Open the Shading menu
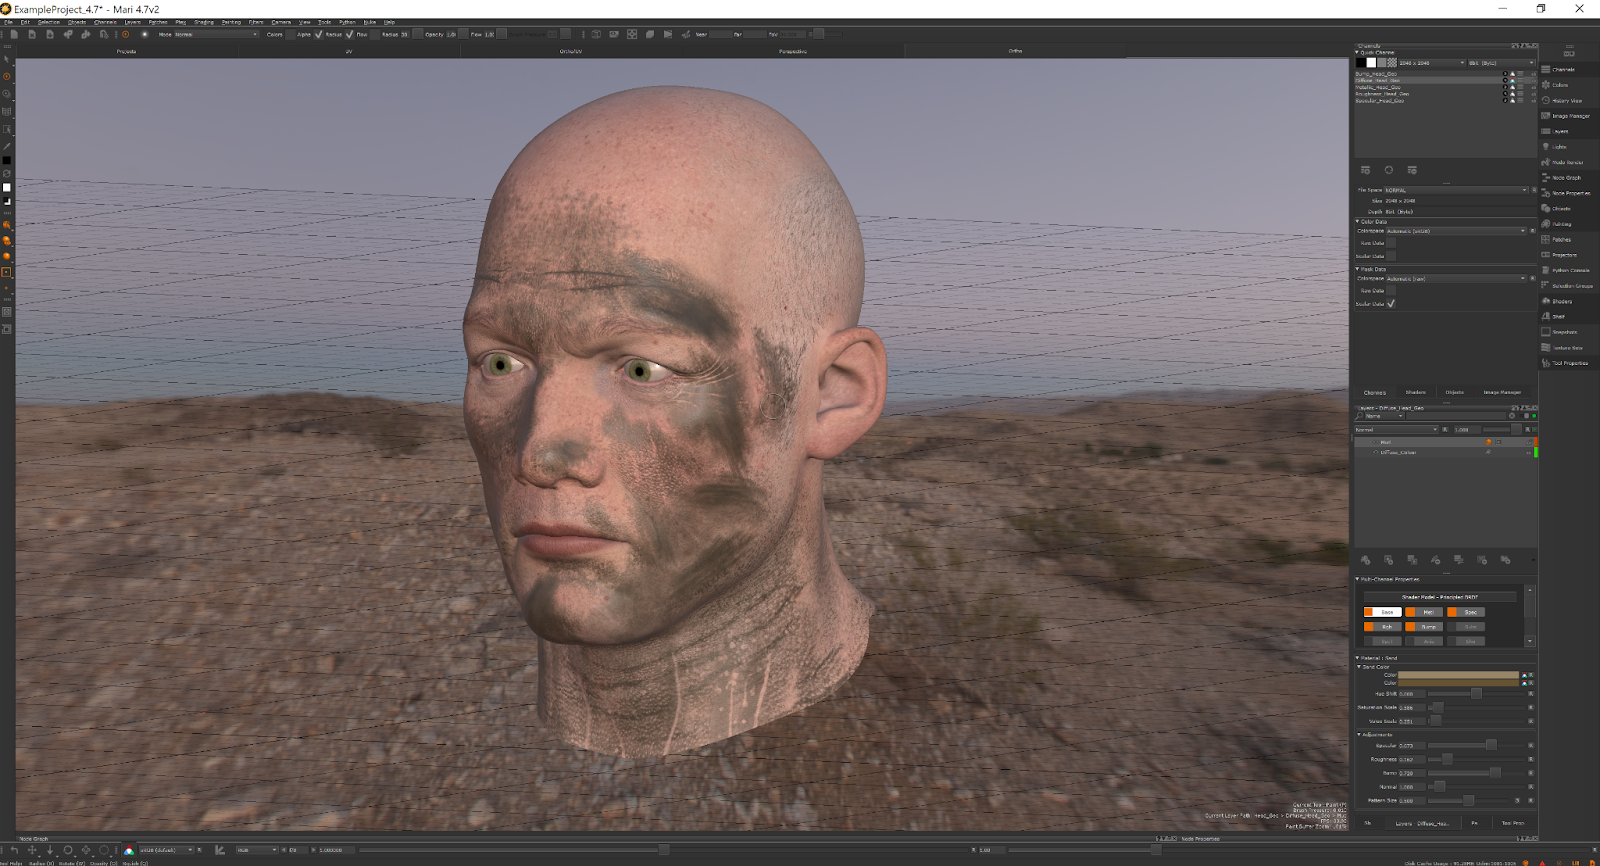Viewport: 1600px width, 866px height. coord(204,22)
